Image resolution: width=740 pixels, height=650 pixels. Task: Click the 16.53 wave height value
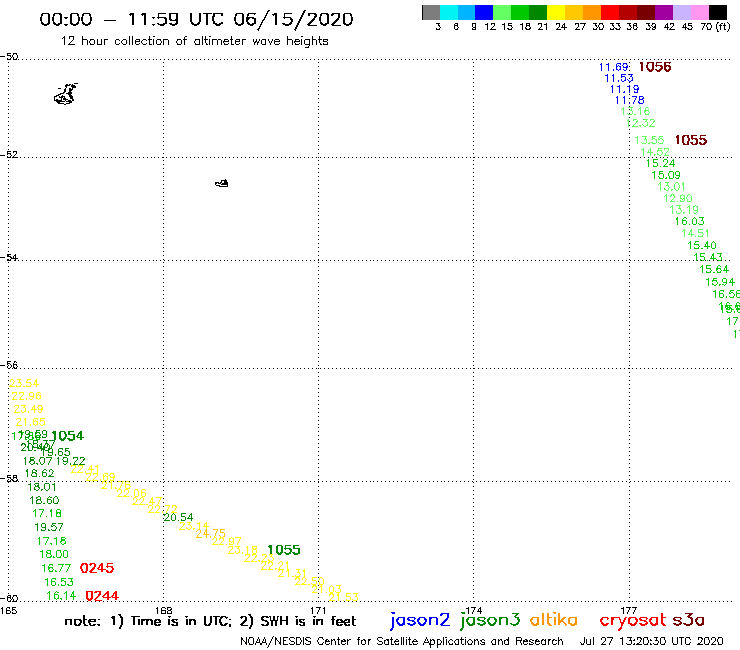pos(59,582)
